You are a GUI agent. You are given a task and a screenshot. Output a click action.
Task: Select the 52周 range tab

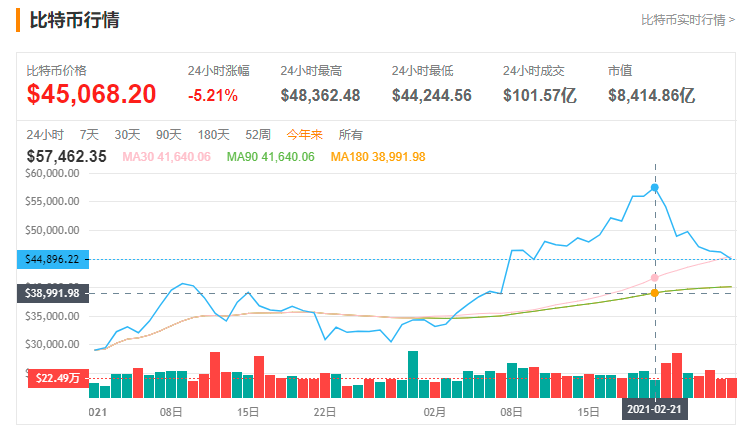click(x=258, y=135)
